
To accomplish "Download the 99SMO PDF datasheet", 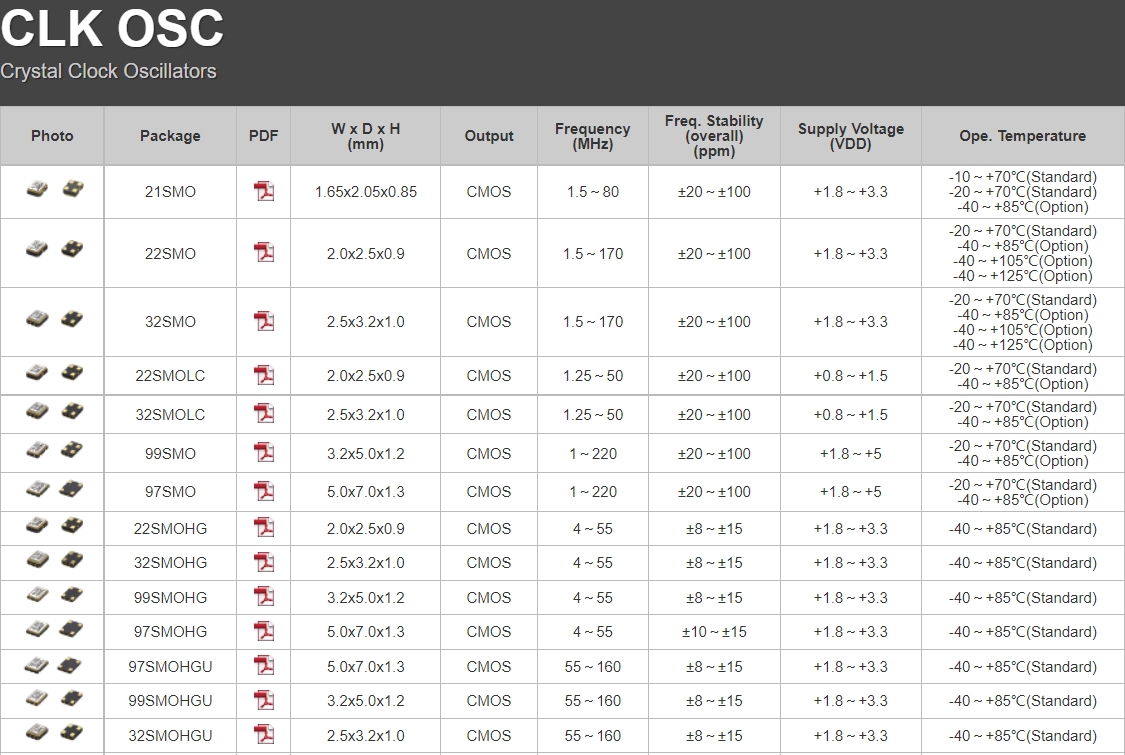I will (x=264, y=453).
